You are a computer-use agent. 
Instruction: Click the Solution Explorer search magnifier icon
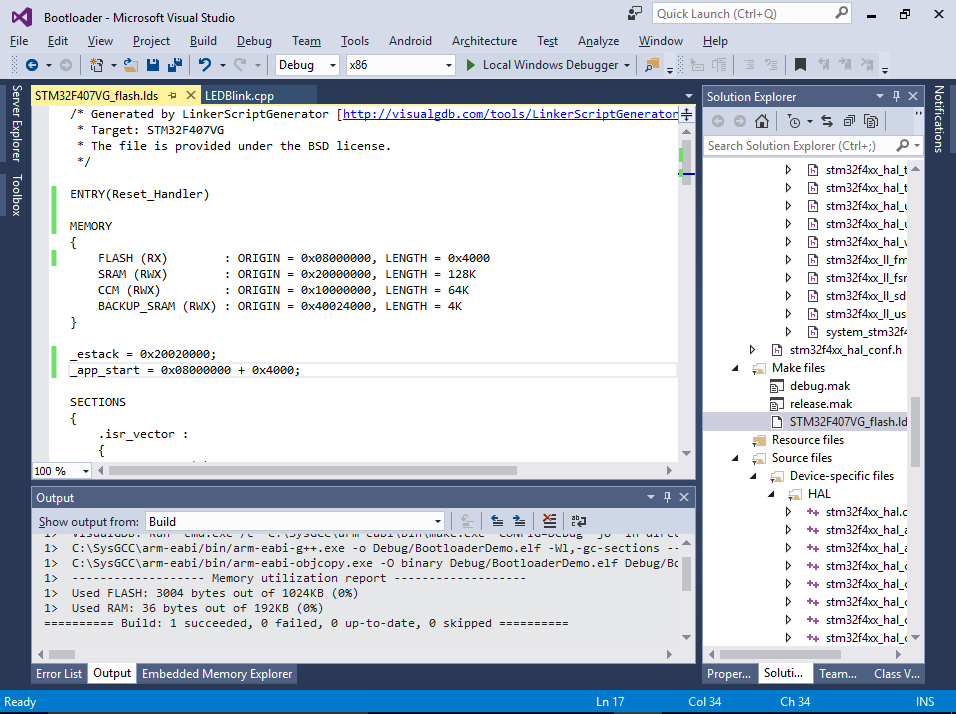tap(902, 145)
